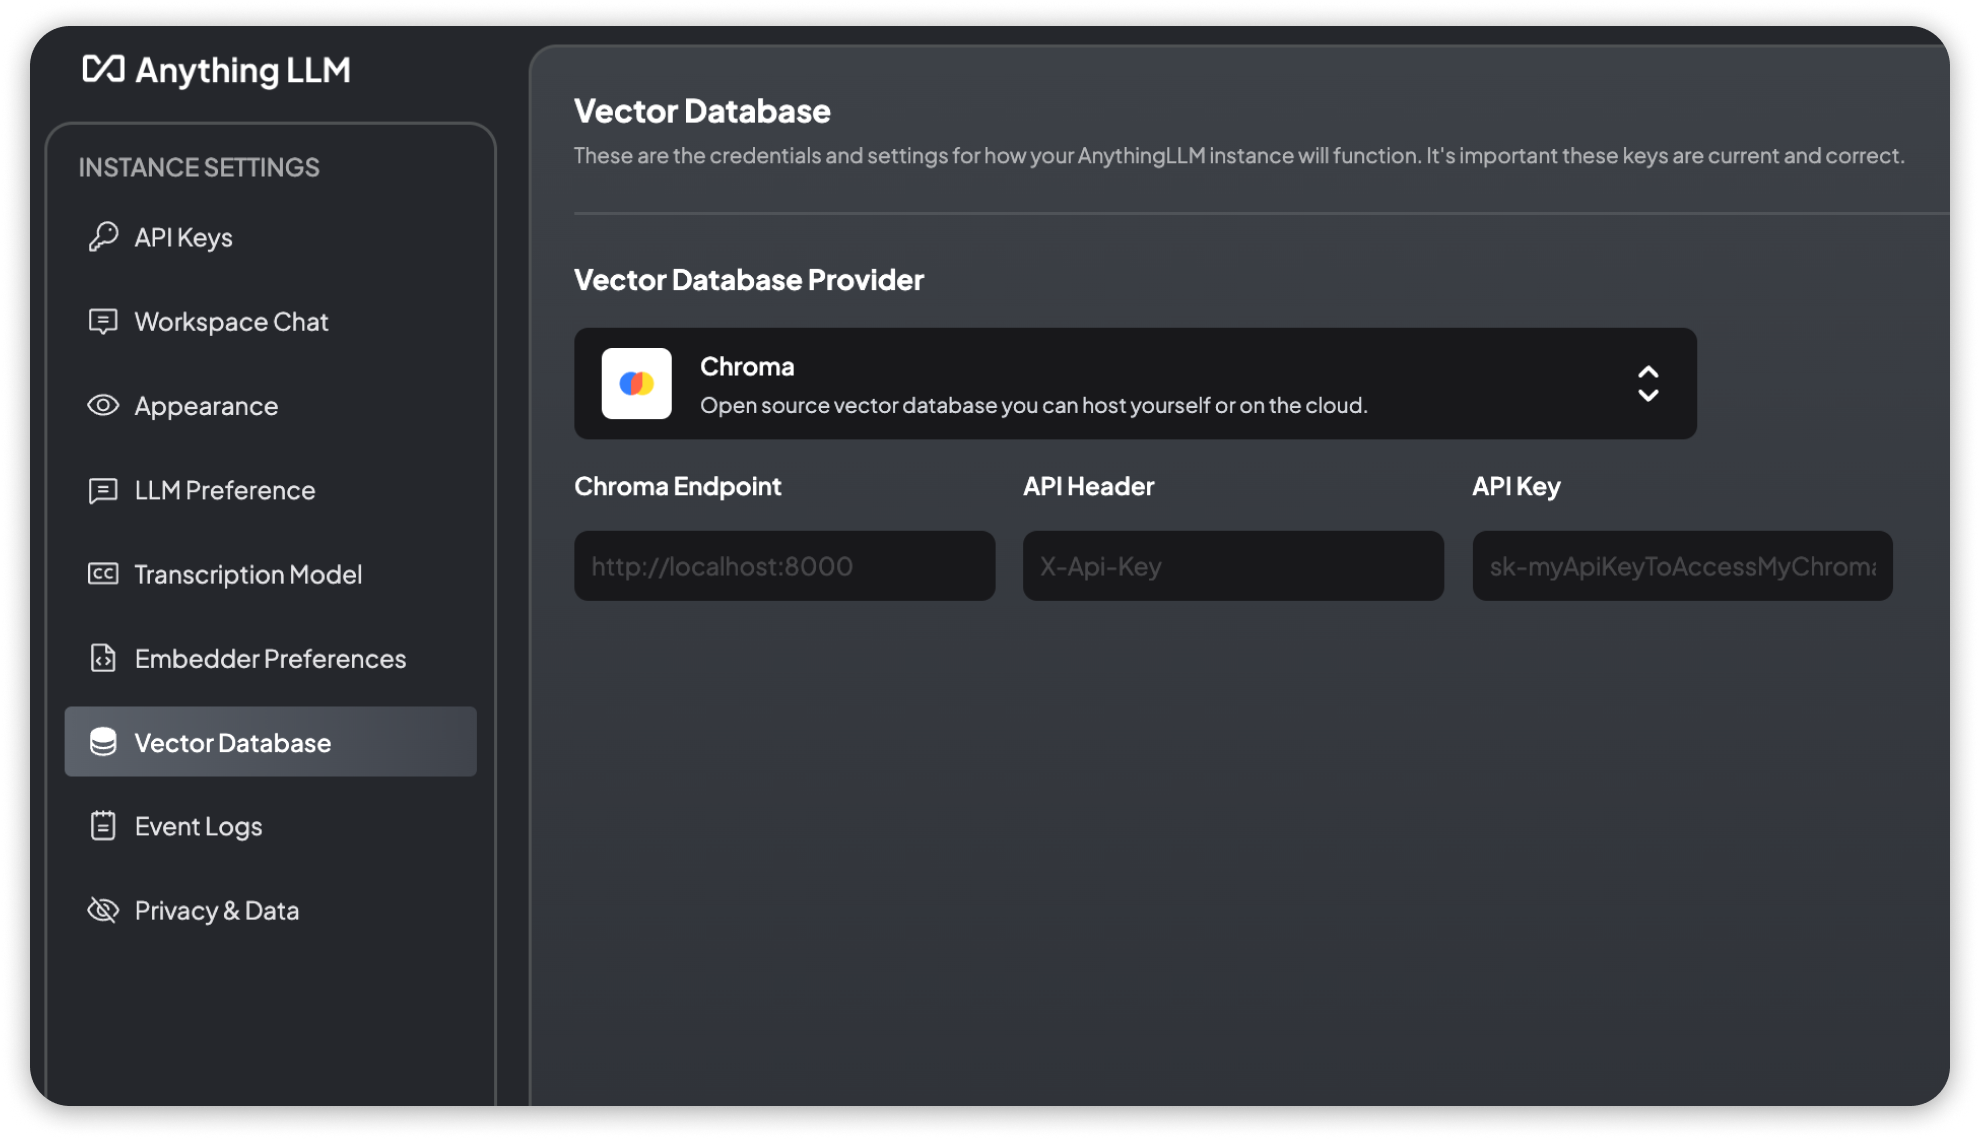Click the Anything LLM logo icon
Viewport: 1980px width, 1140px height.
[103, 69]
